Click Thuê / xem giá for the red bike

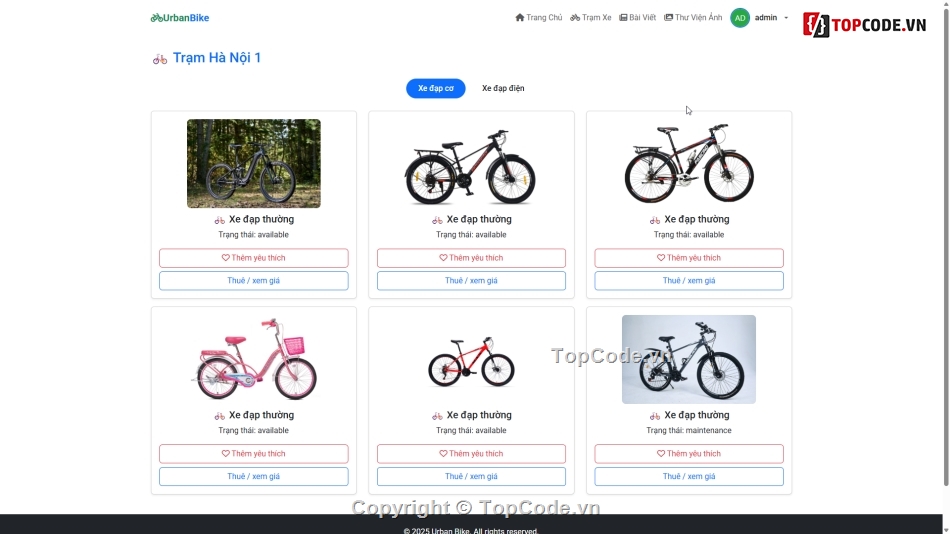471,476
